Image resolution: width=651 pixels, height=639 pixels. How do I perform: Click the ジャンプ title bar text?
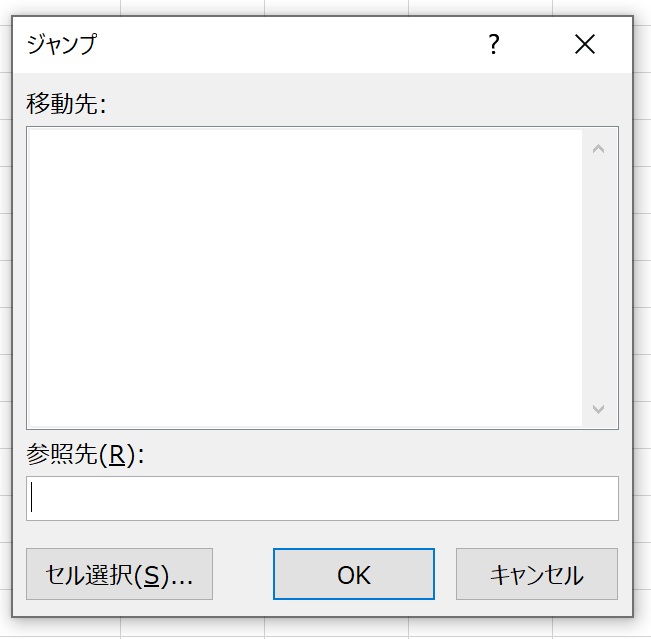(61, 44)
